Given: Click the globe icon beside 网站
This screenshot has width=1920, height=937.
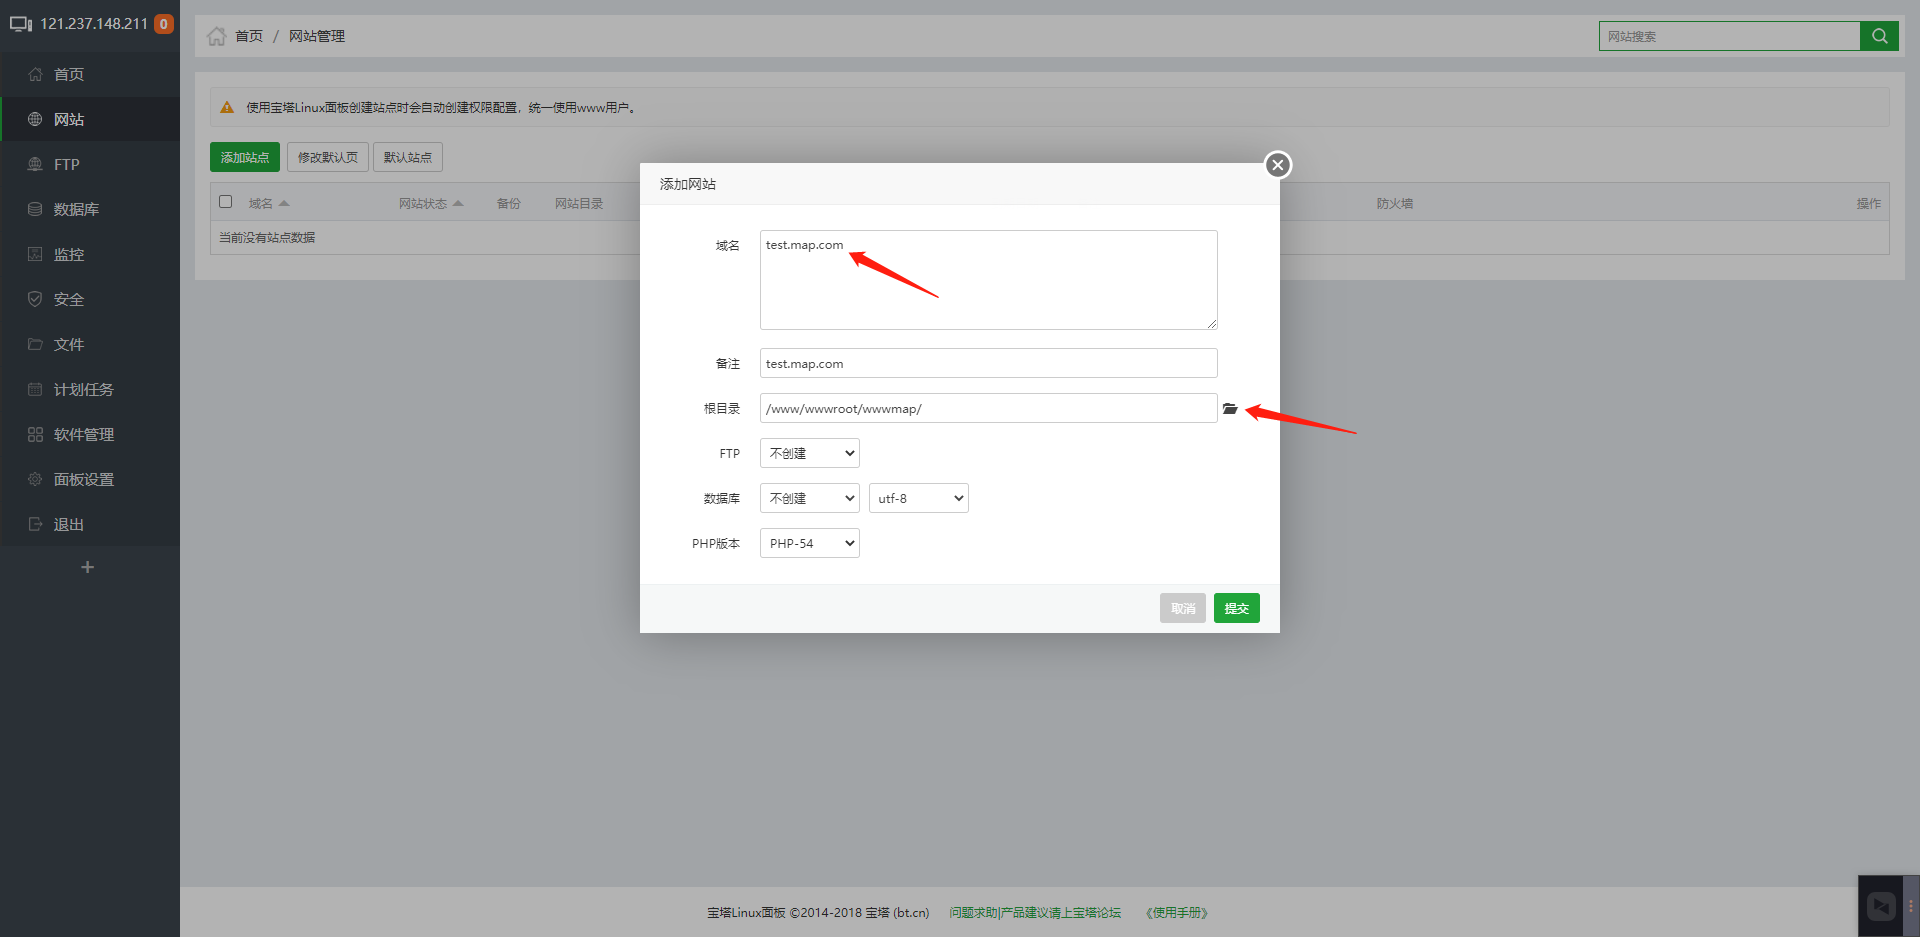Looking at the screenshot, I should coord(35,119).
